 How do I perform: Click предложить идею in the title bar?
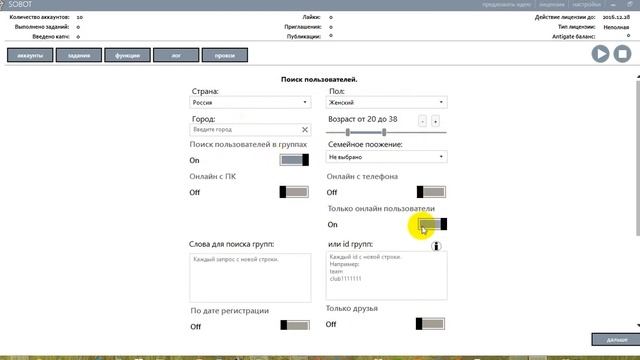tap(507, 4)
